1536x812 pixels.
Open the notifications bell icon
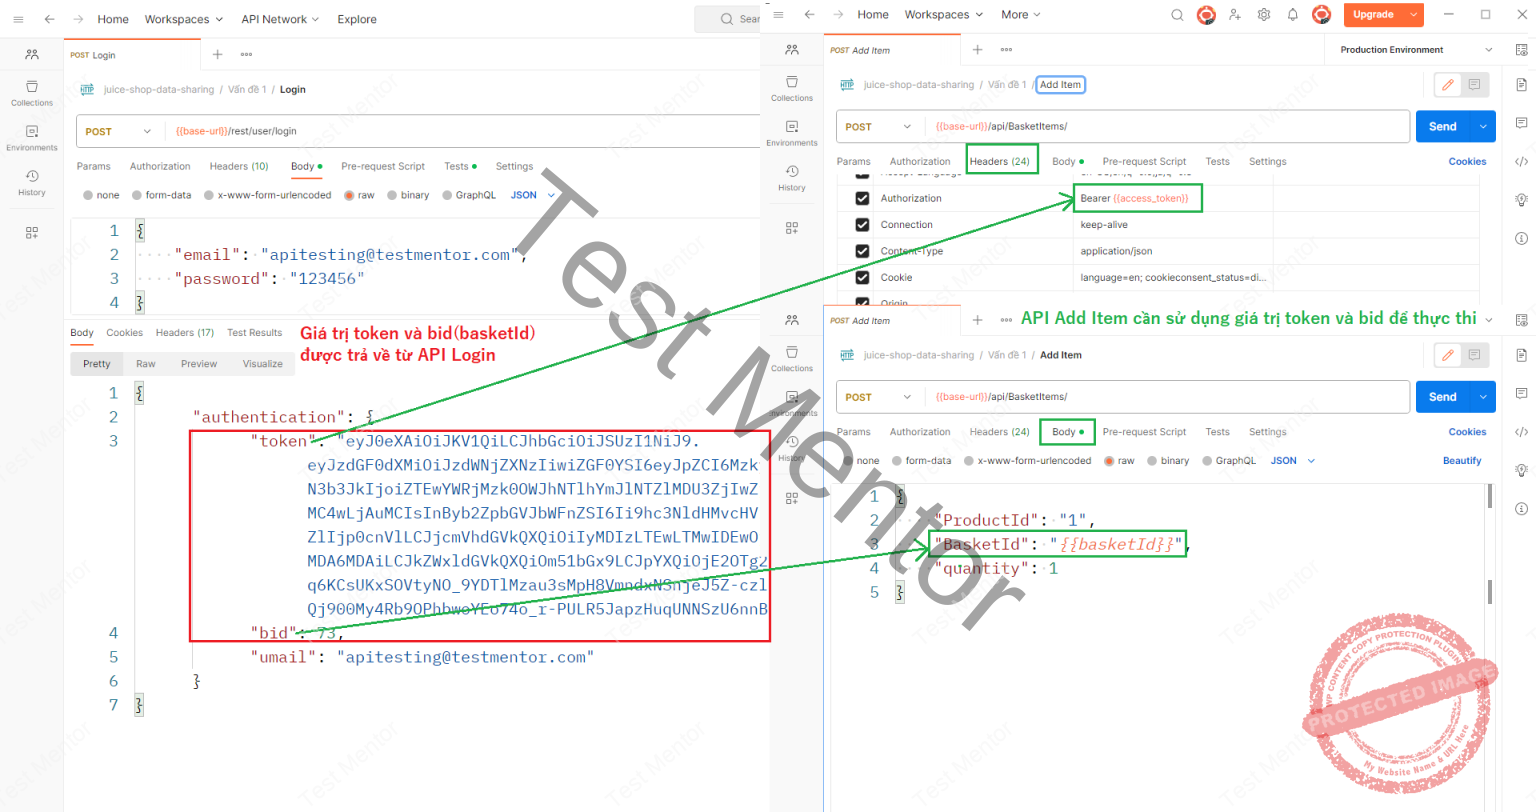tap(1293, 15)
